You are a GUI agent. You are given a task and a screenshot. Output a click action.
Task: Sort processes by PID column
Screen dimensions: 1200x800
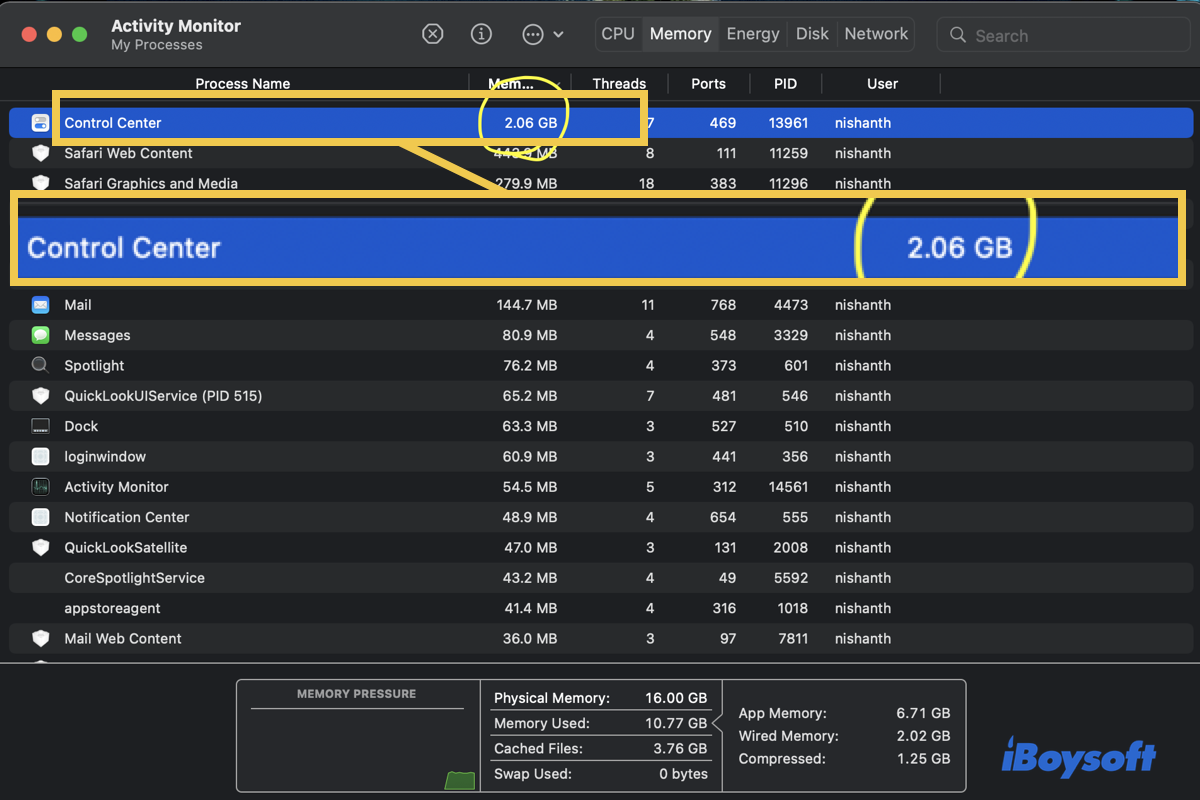click(x=785, y=84)
